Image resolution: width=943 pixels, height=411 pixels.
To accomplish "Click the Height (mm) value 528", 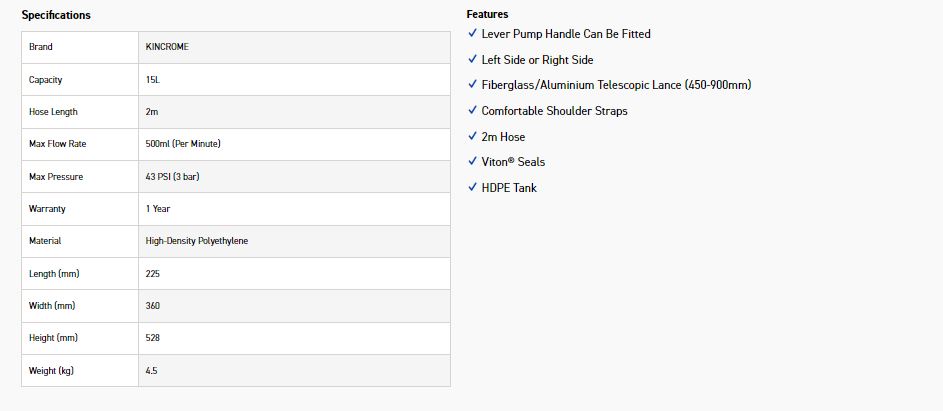I will [x=153, y=338].
